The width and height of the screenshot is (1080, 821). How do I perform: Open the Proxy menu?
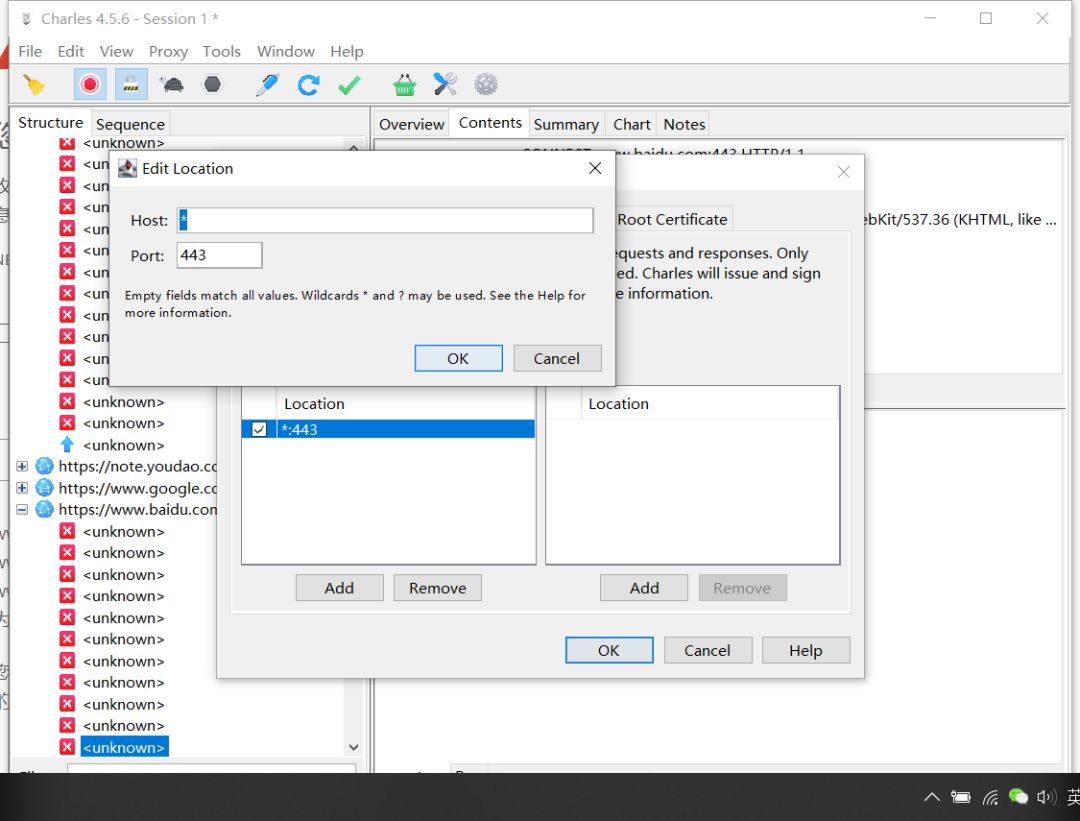click(x=168, y=52)
